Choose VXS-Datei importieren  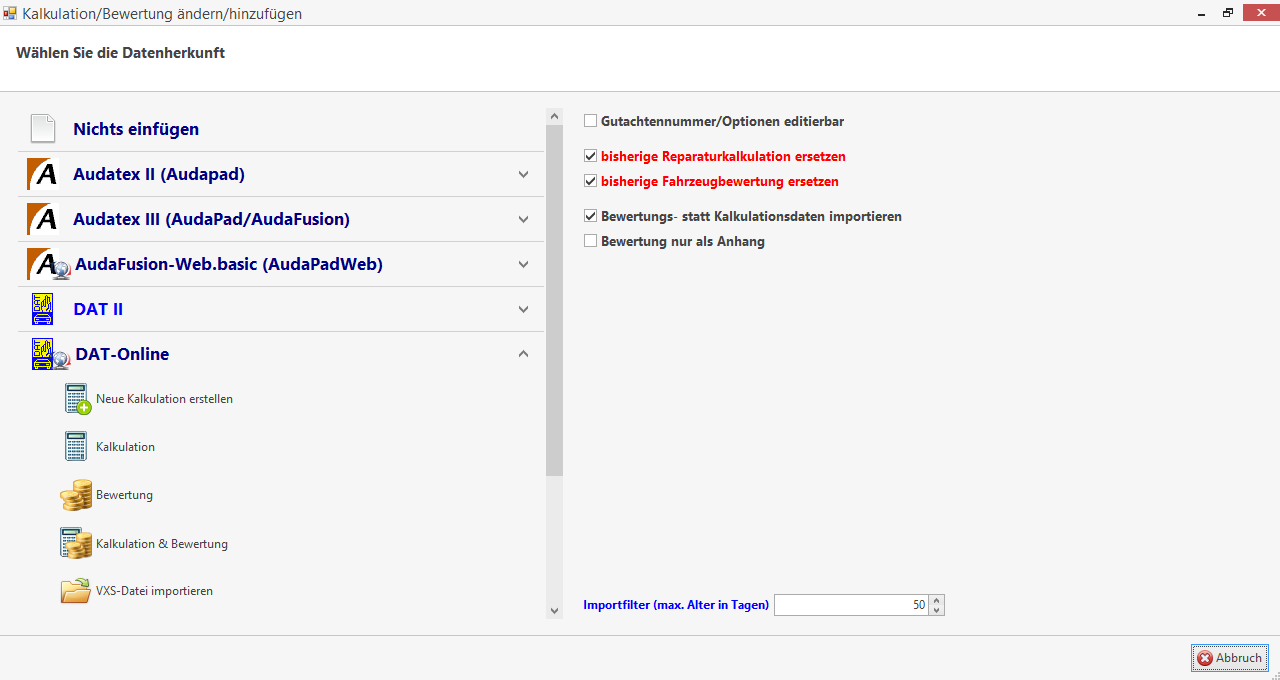154,591
